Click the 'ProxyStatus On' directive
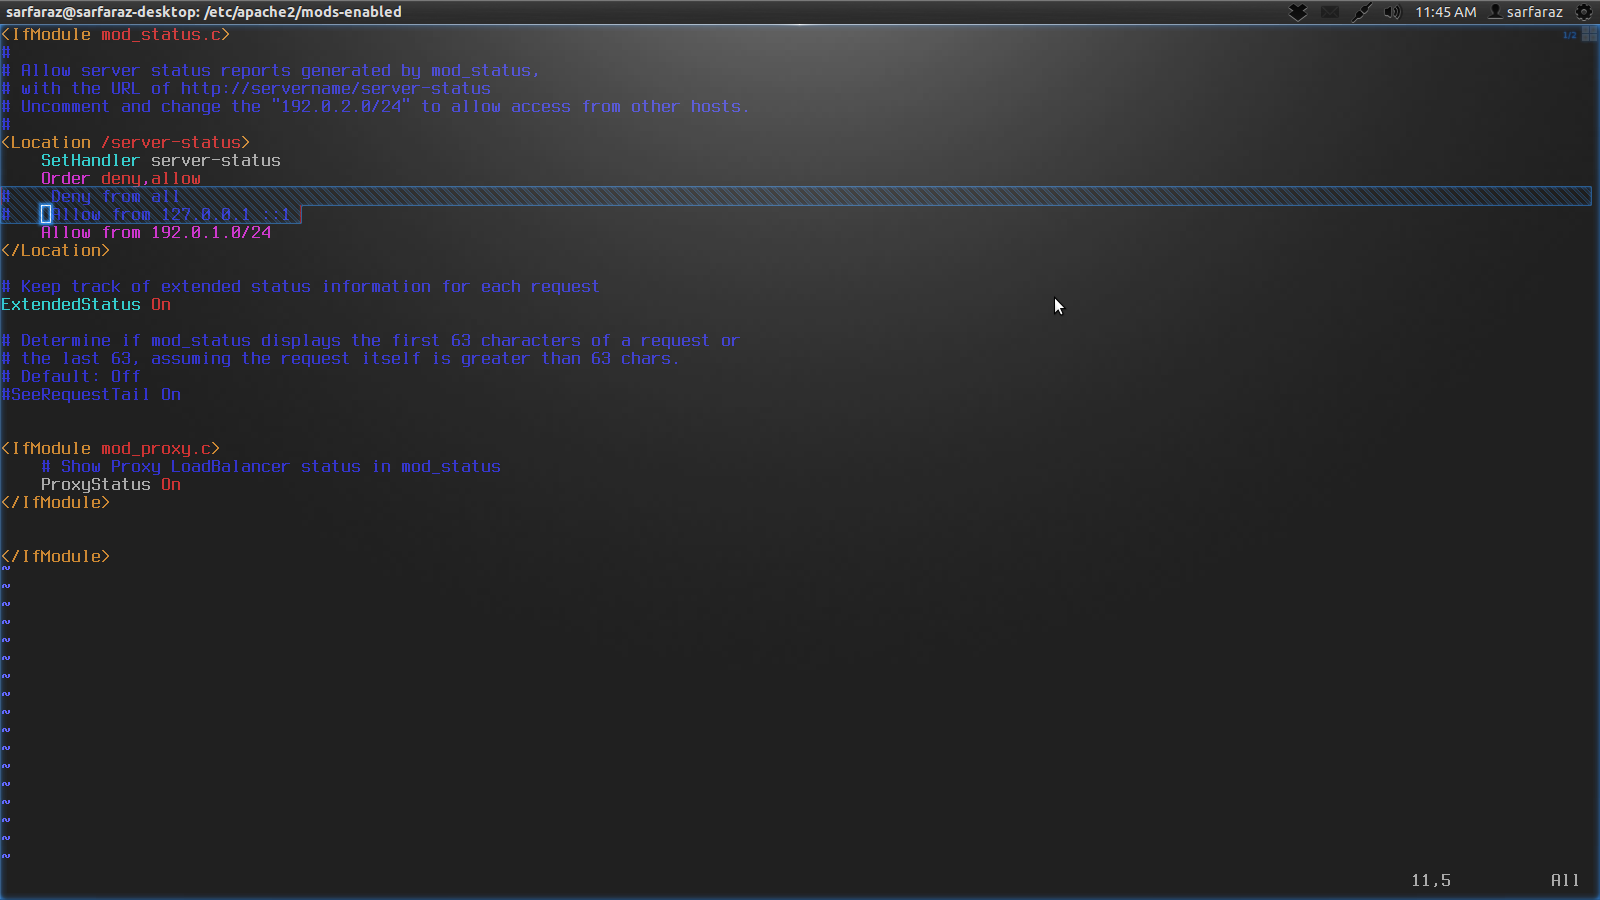Image resolution: width=1600 pixels, height=900 pixels. coord(111,485)
